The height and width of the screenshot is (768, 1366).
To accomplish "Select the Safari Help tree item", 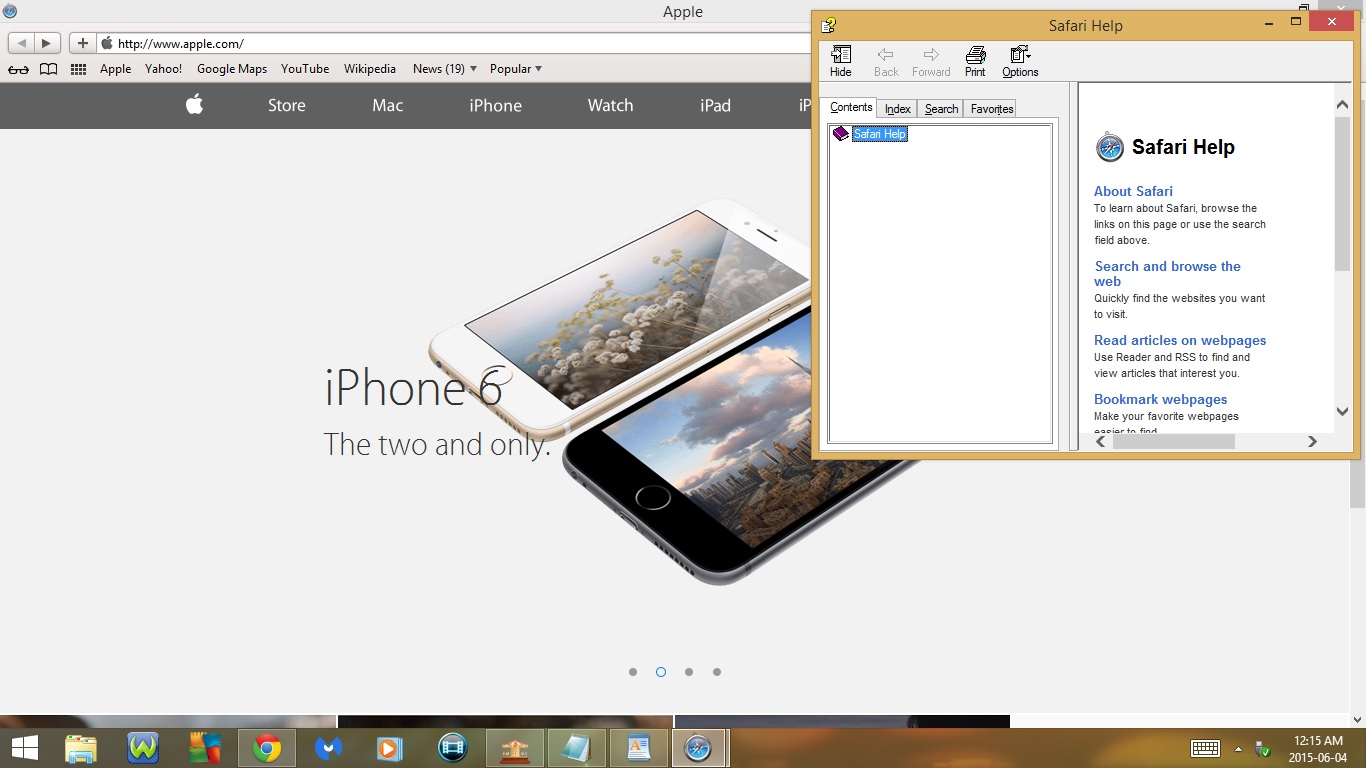I will [880, 134].
